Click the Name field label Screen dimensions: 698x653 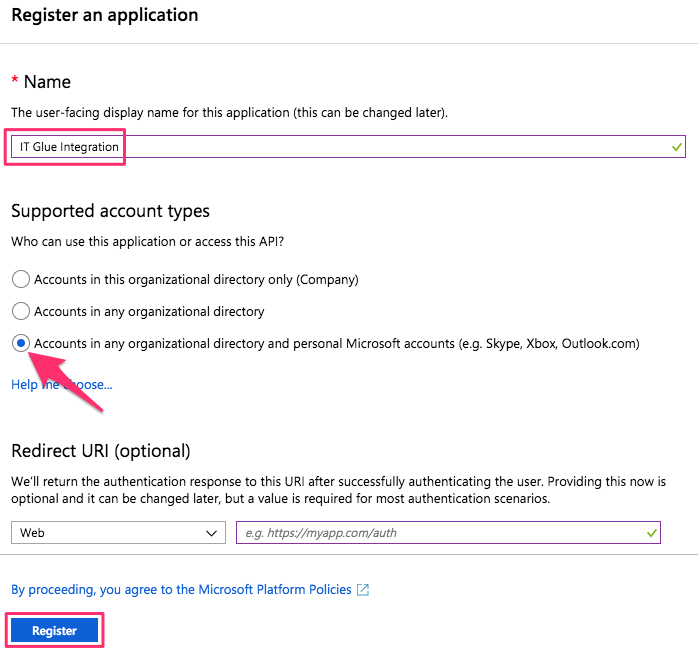[47, 82]
